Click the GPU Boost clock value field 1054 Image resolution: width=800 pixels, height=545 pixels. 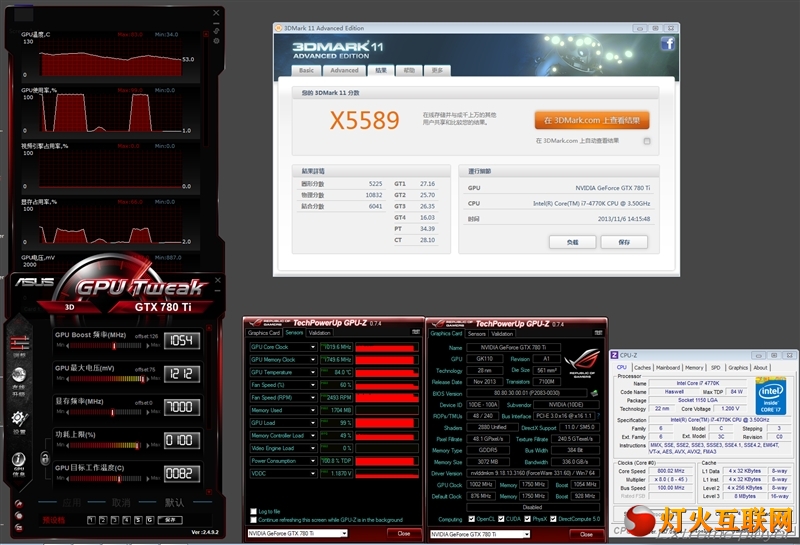tap(182, 340)
